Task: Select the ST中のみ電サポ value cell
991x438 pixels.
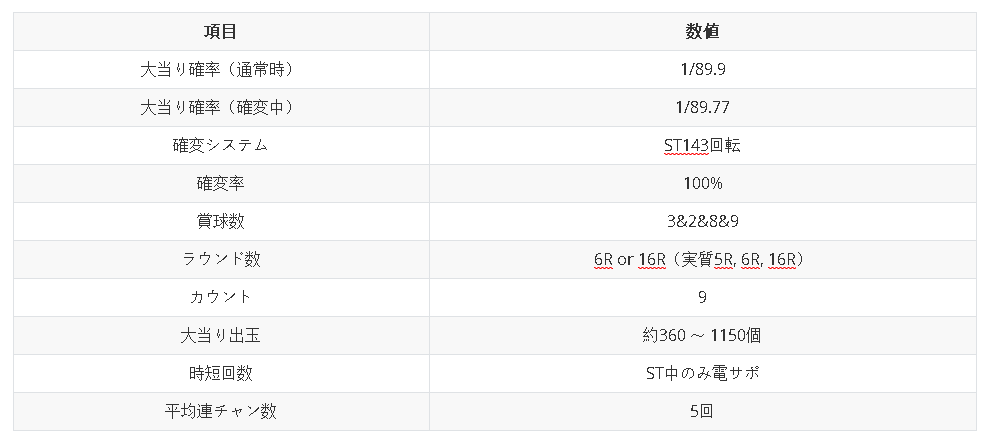Action: click(702, 374)
